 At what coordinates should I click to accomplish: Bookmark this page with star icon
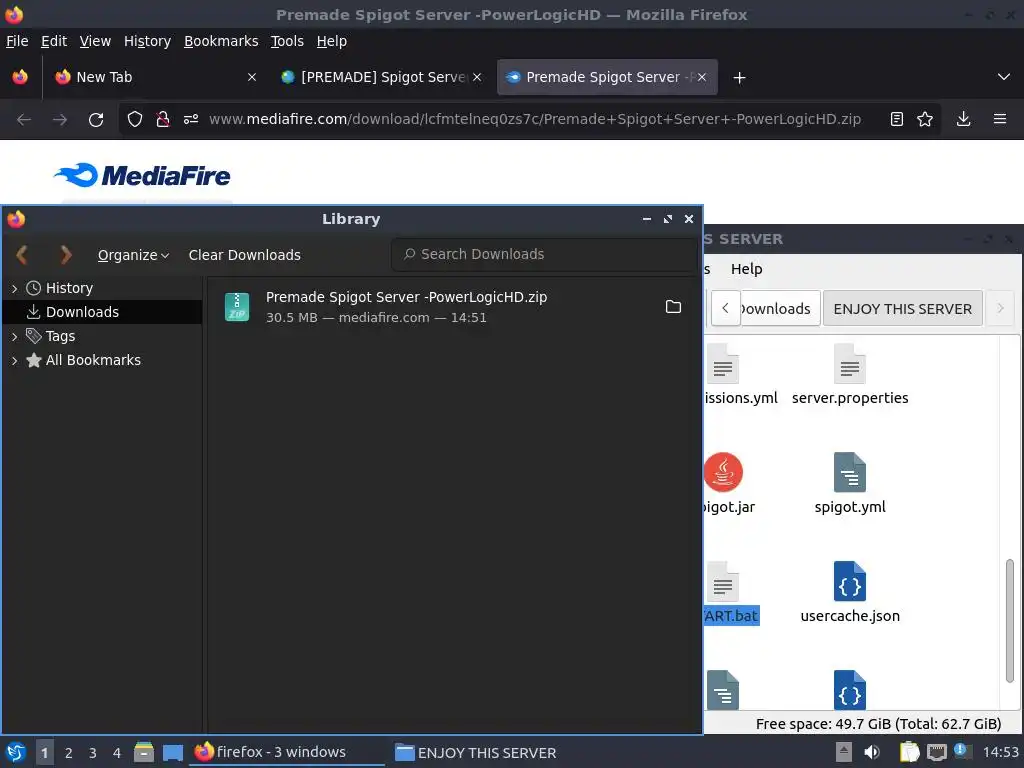pyautogui.click(x=925, y=120)
